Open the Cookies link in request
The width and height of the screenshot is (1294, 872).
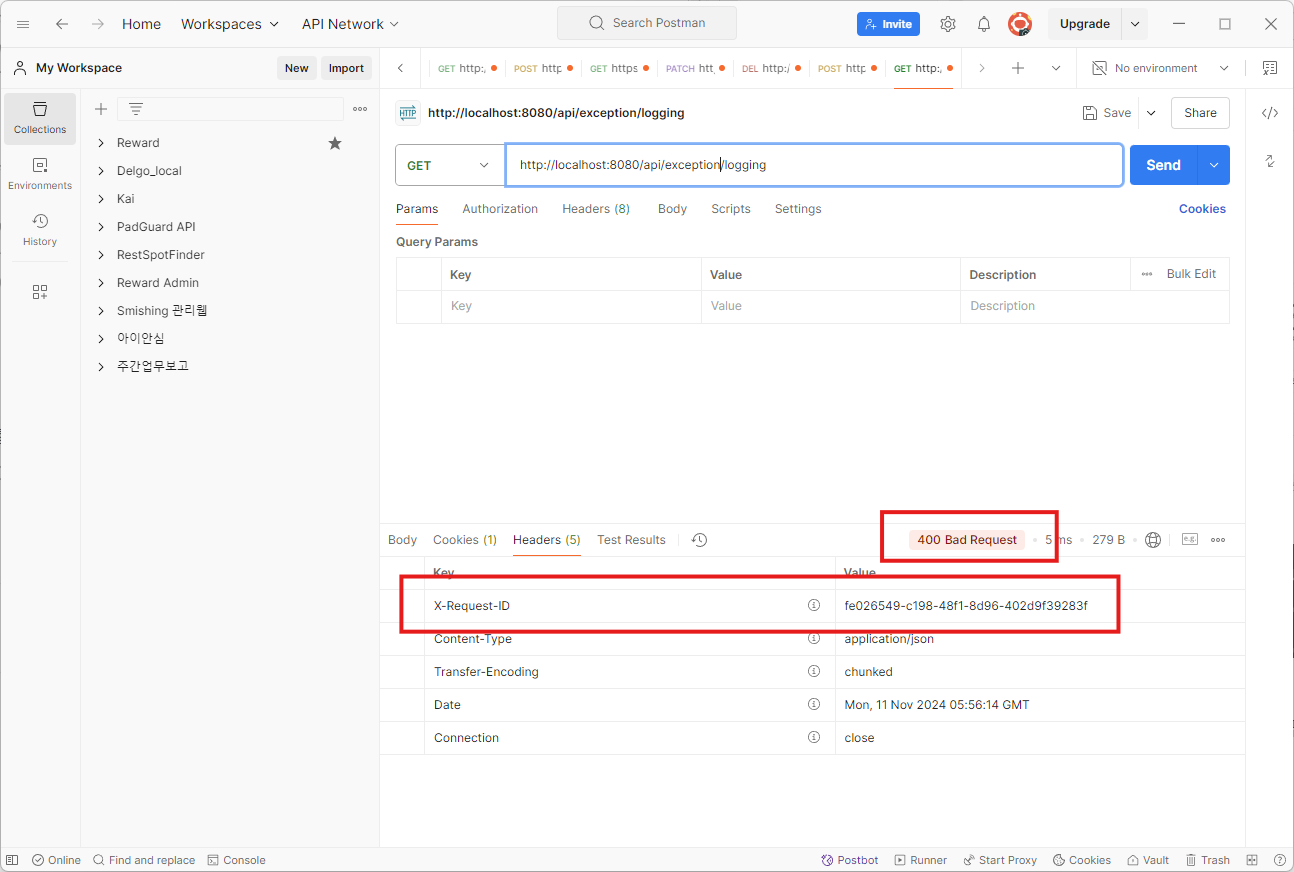1202,209
